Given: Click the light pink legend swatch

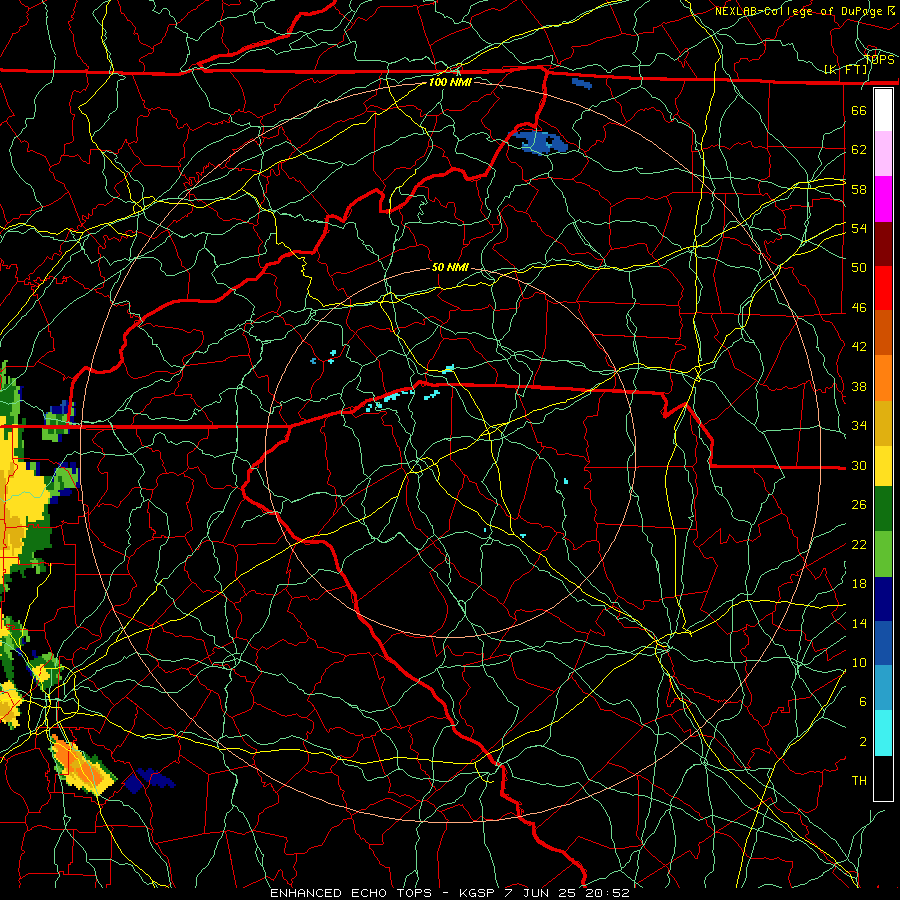Looking at the screenshot, I should click(883, 153).
